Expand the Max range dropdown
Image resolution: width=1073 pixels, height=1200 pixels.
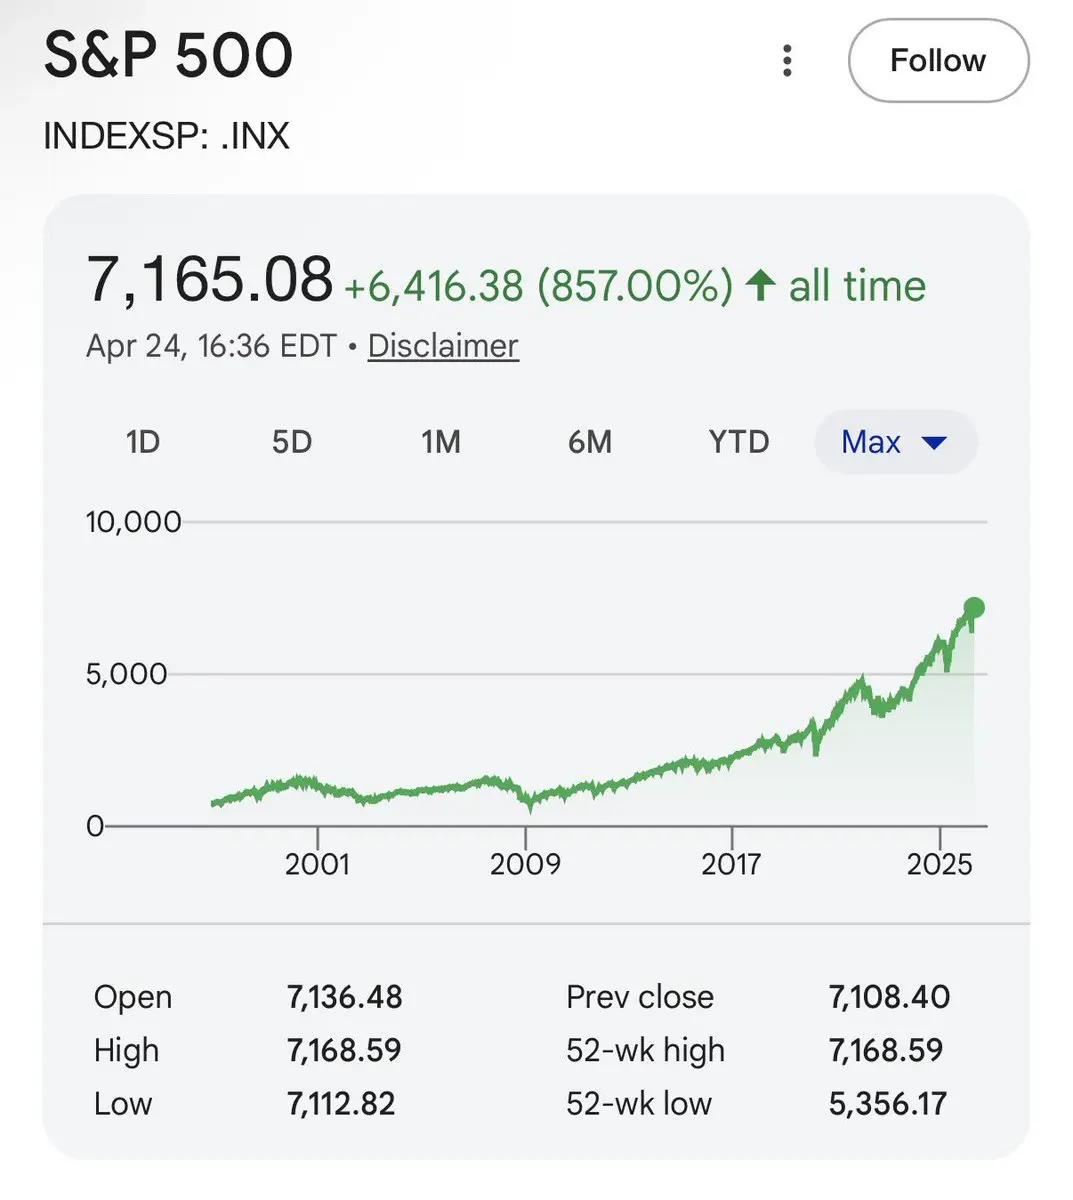895,442
